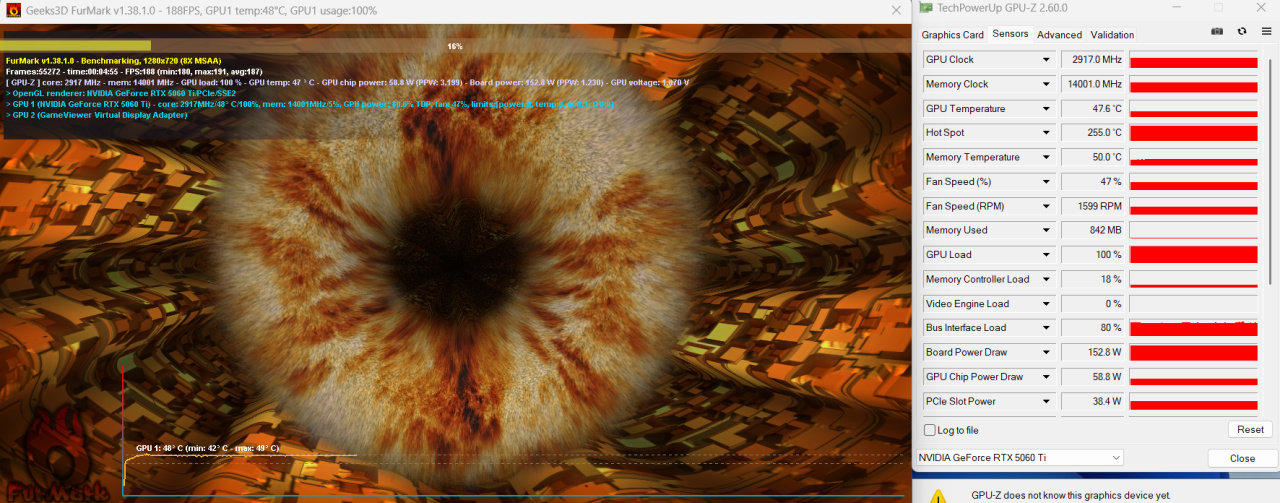
Task: Click the Video Engine Load value 0 %
Action: click(1092, 304)
